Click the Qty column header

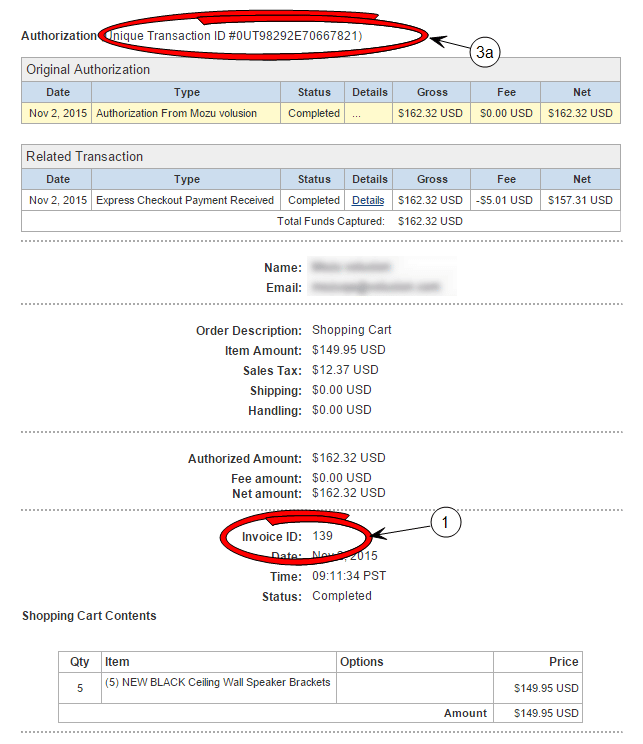[80, 662]
